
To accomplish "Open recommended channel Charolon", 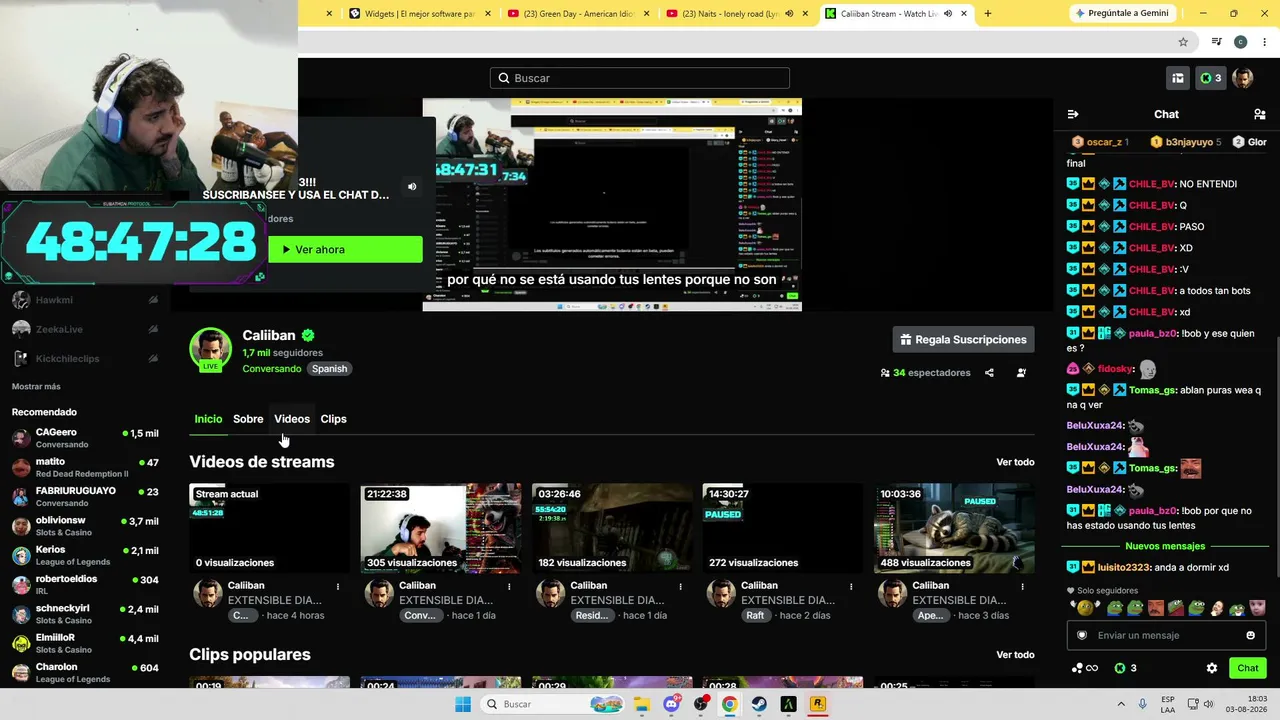I will pos(85,673).
